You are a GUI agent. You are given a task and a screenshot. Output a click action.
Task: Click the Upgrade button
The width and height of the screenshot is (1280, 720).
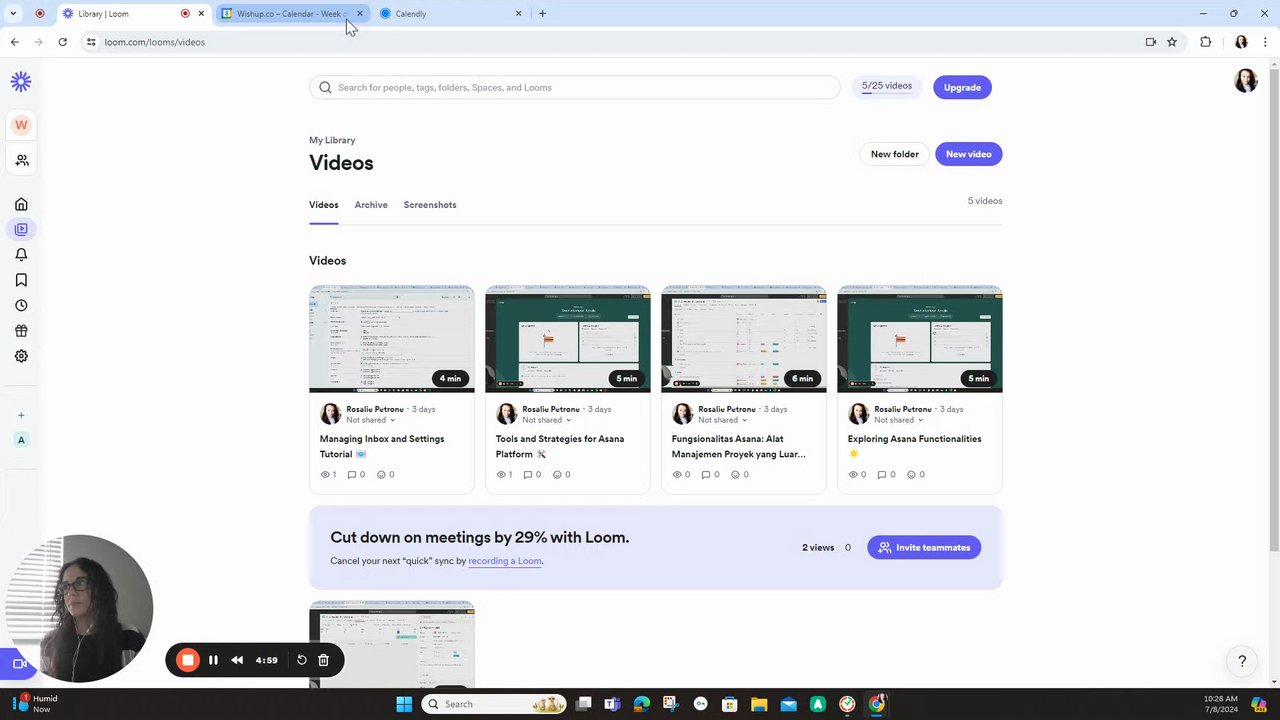(962, 87)
